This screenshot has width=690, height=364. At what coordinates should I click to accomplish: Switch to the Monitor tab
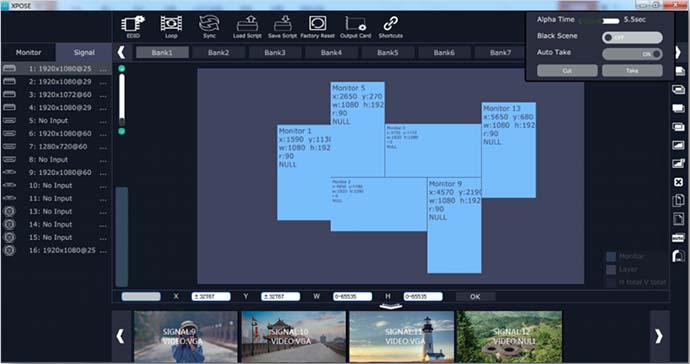pos(28,52)
